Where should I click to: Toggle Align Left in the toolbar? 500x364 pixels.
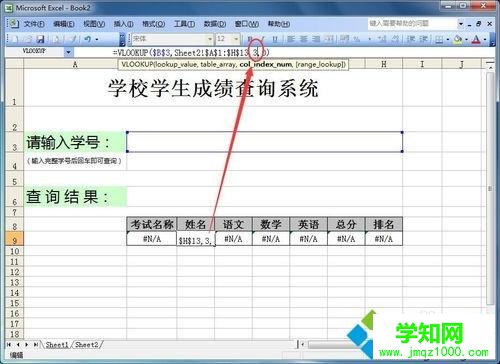click(x=291, y=39)
